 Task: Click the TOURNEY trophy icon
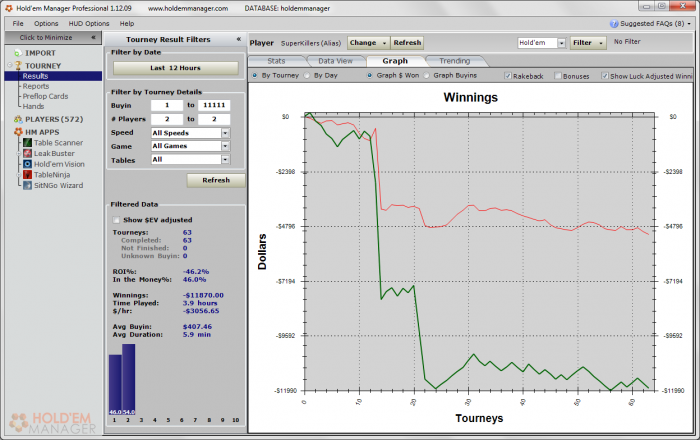click(18, 66)
